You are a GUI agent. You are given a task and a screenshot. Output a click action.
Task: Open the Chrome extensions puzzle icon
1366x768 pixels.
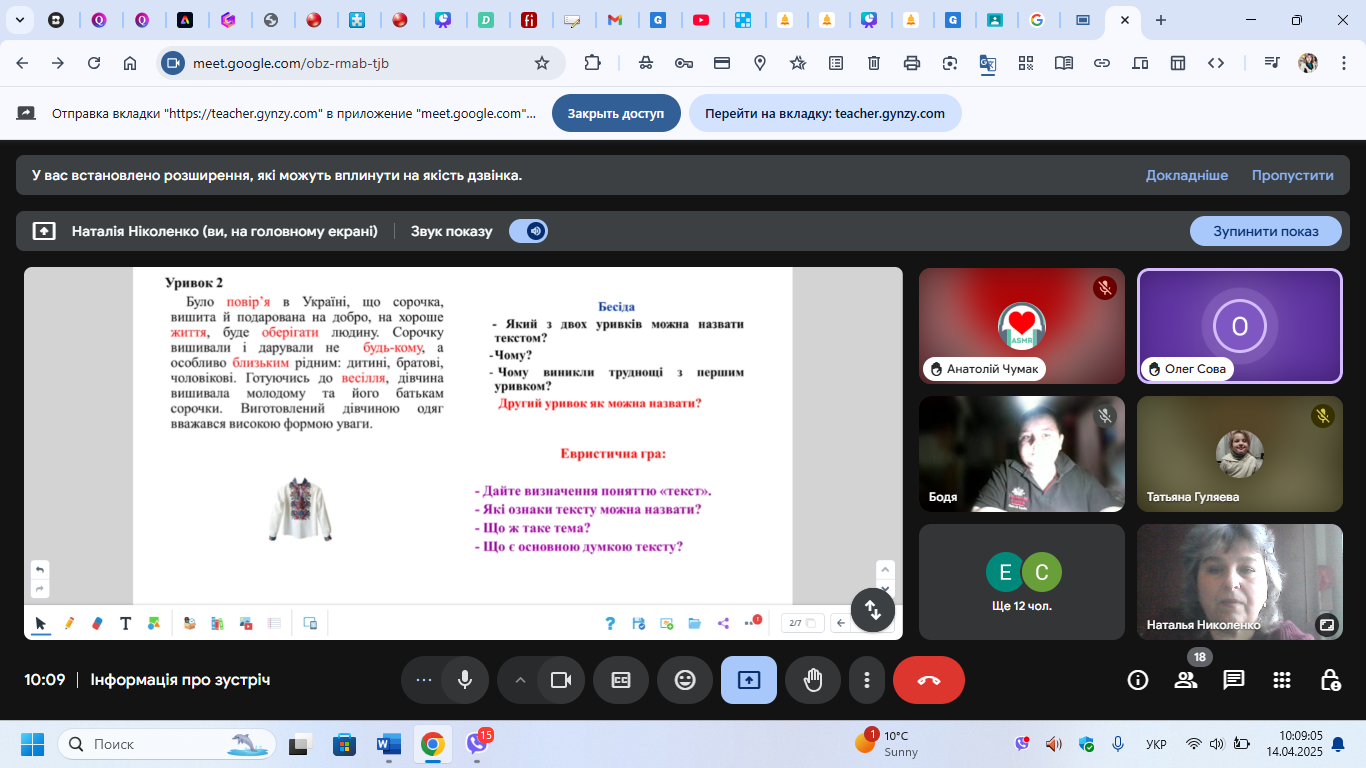pos(592,63)
